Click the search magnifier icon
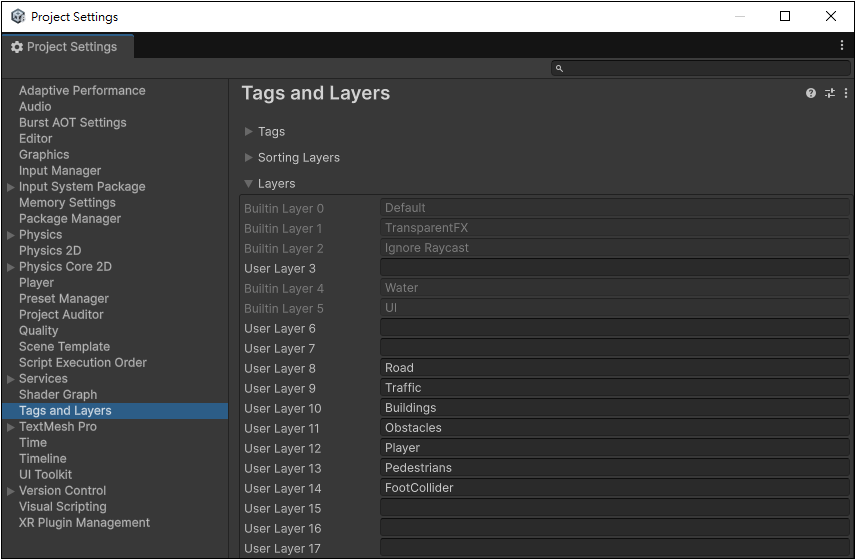The width and height of the screenshot is (856, 560). coord(559,68)
